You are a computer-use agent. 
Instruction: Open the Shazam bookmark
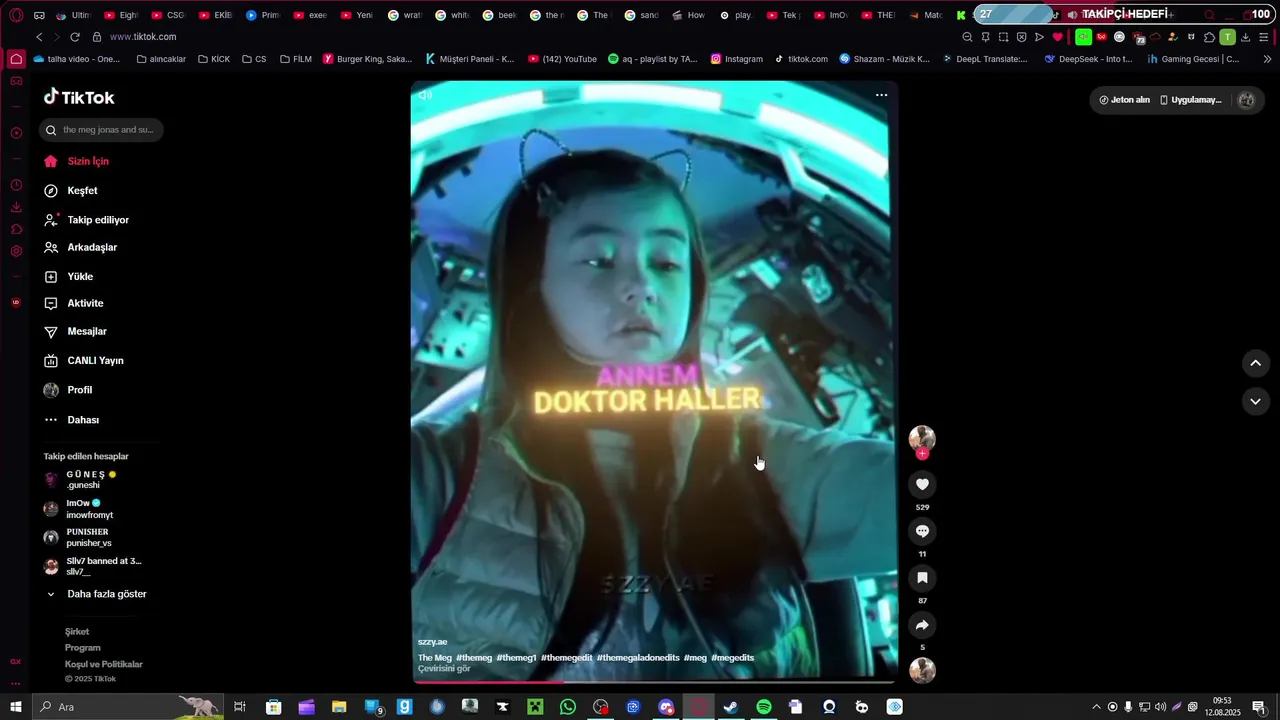pyautogui.click(x=884, y=59)
